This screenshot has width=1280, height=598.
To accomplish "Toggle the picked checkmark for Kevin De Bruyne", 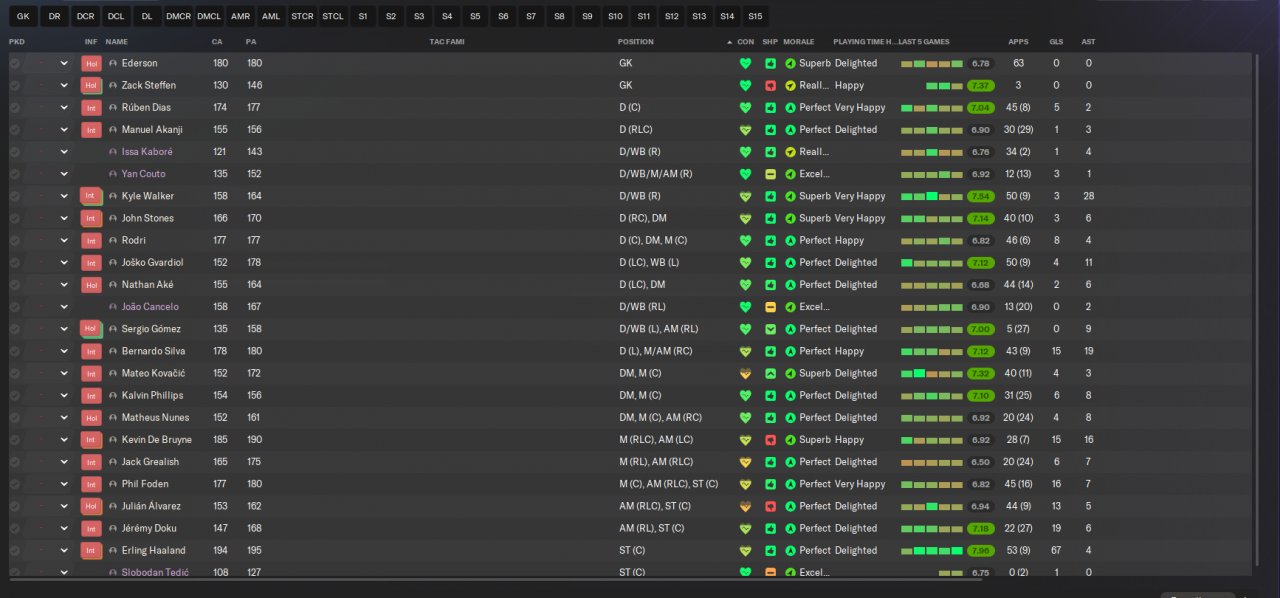I will coord(15,440).
